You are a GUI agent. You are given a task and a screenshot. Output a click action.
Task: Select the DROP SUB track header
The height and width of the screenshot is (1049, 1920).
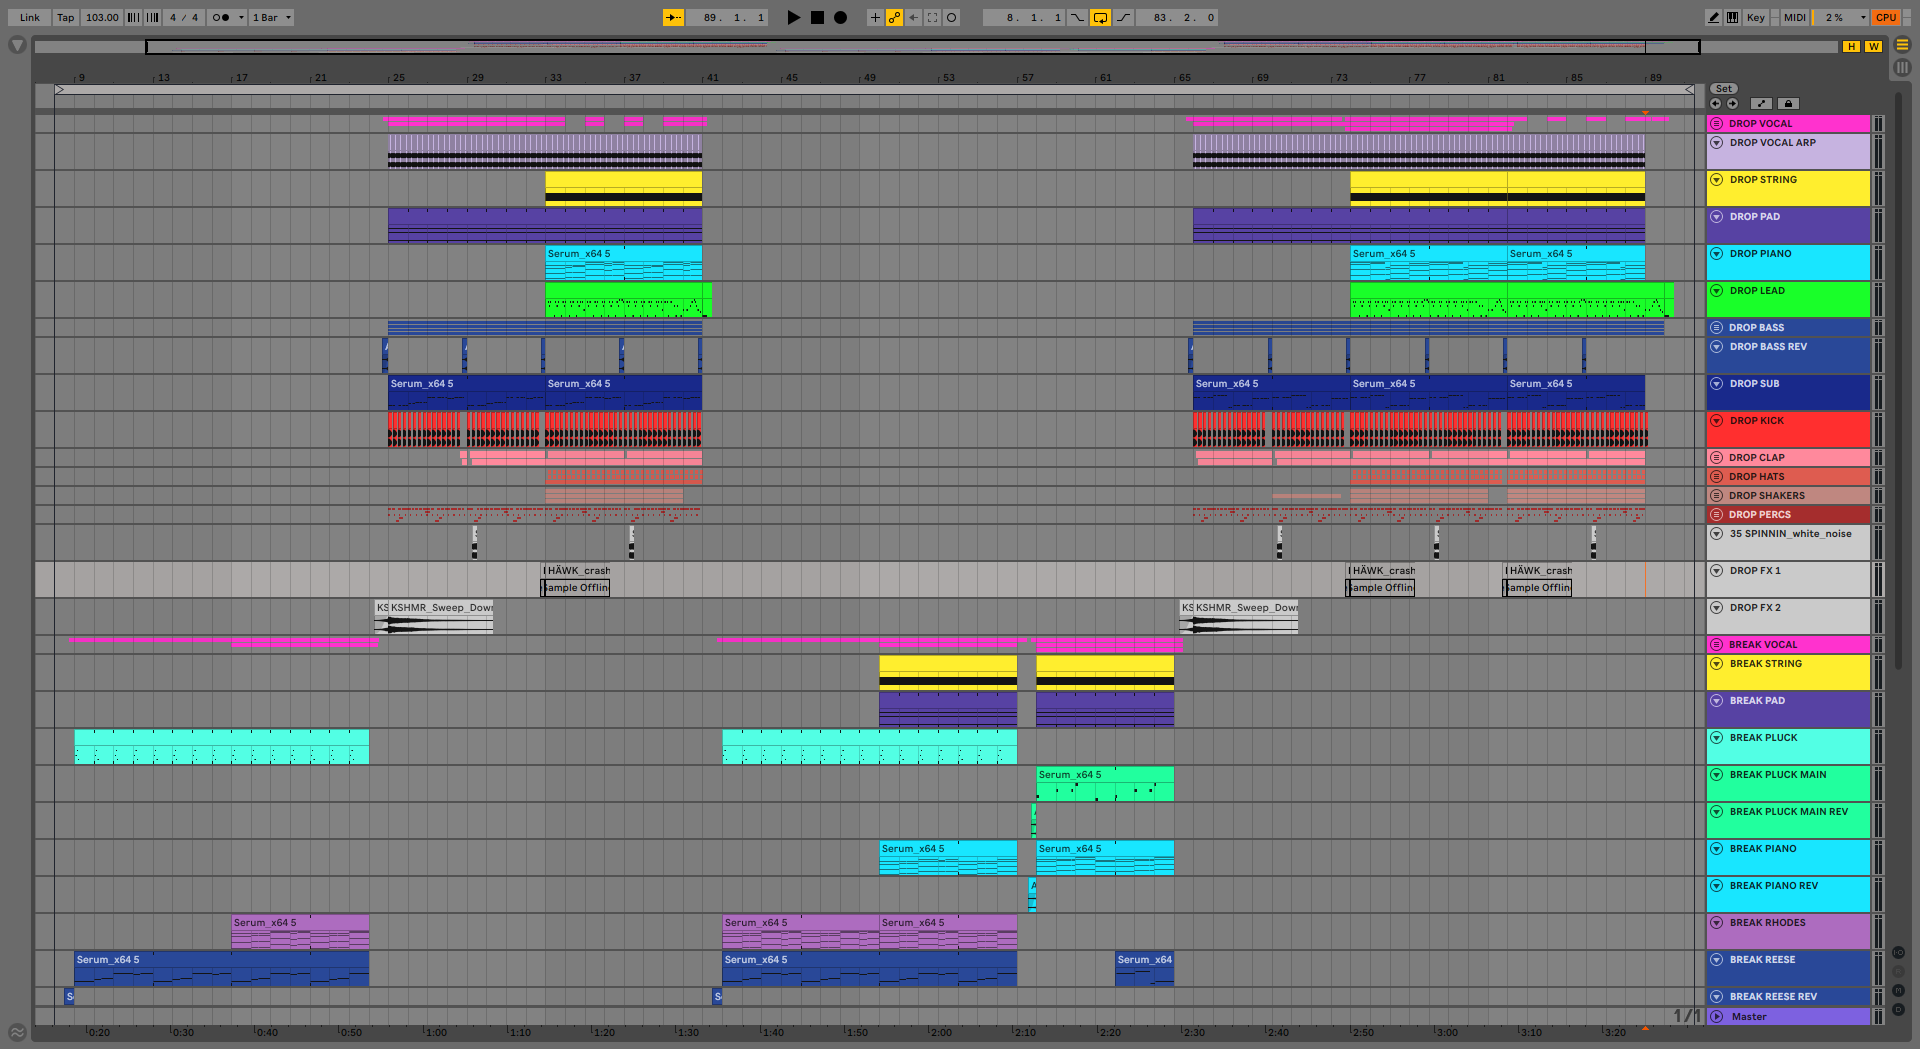[x=1788, y=392]
